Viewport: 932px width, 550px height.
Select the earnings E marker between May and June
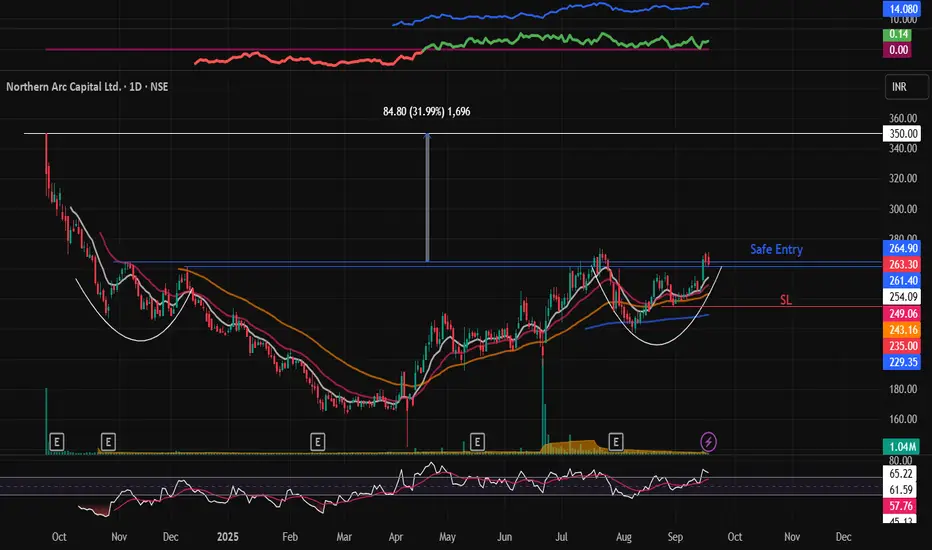(477, 440)
